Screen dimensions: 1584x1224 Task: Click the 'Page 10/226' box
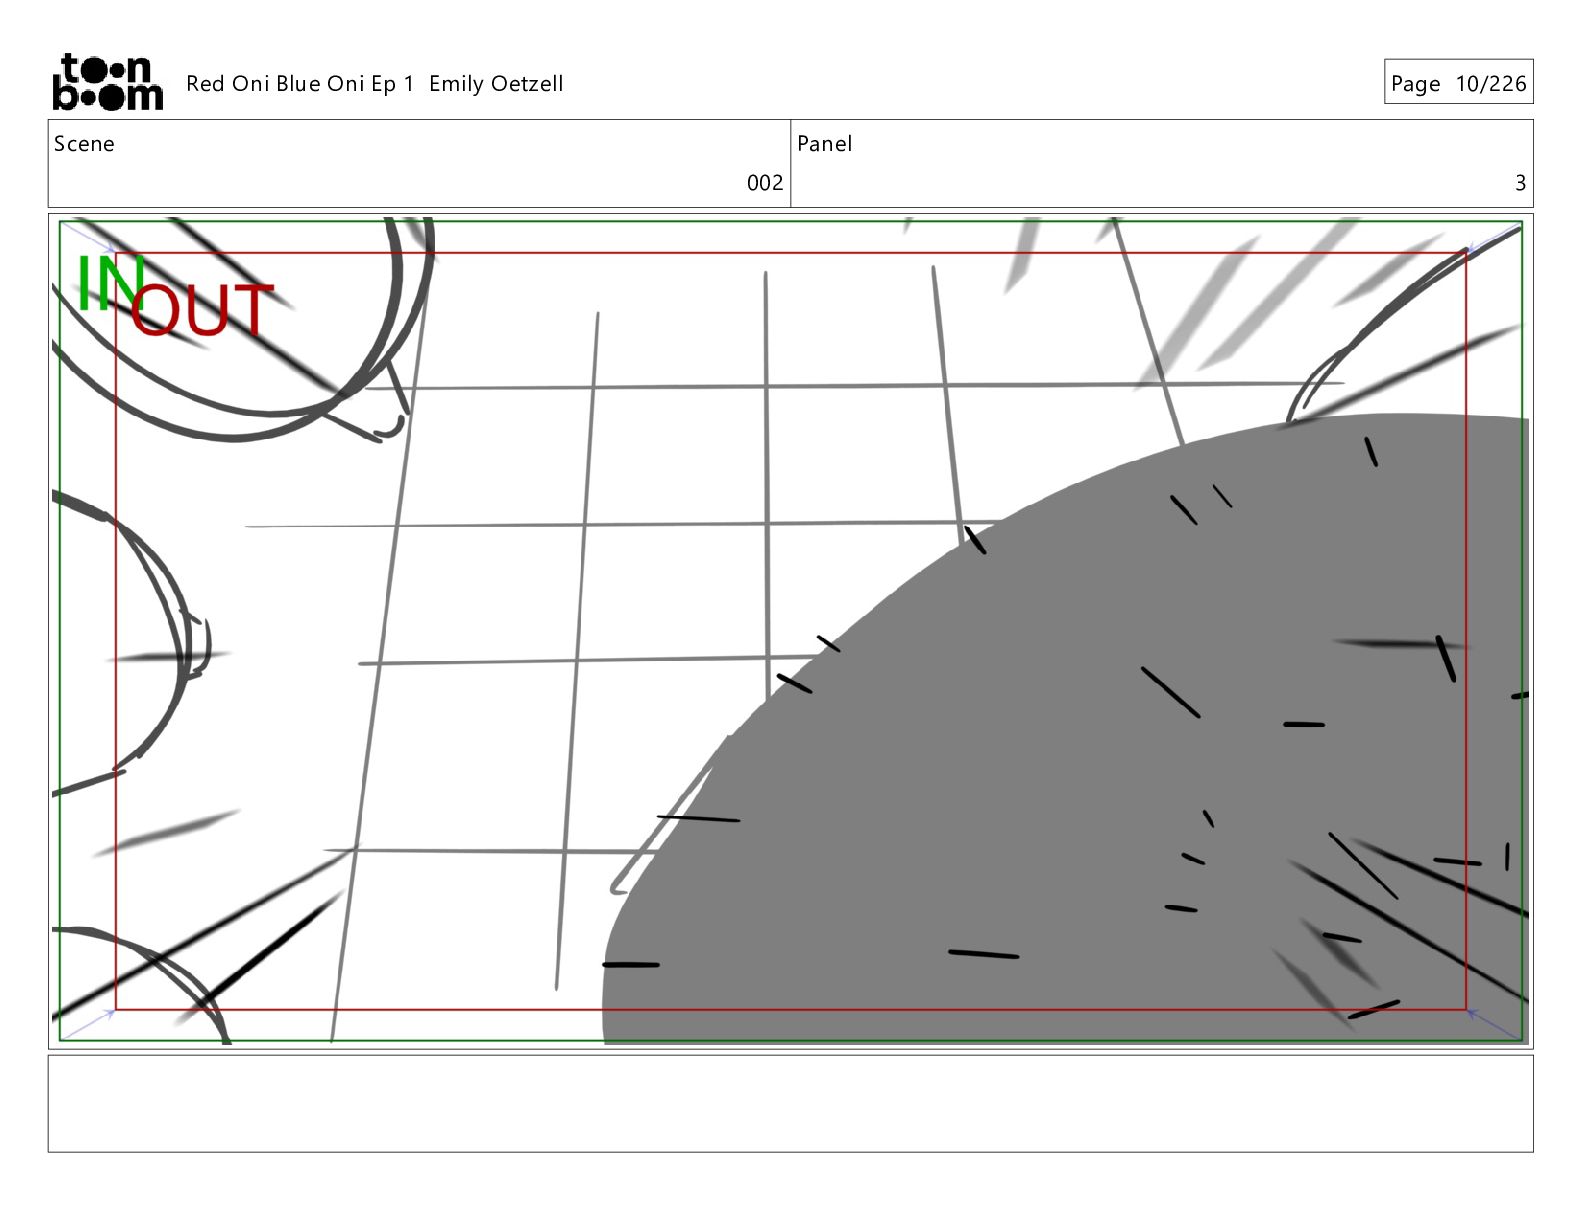pyautogui.click(x=1458, y=82)
